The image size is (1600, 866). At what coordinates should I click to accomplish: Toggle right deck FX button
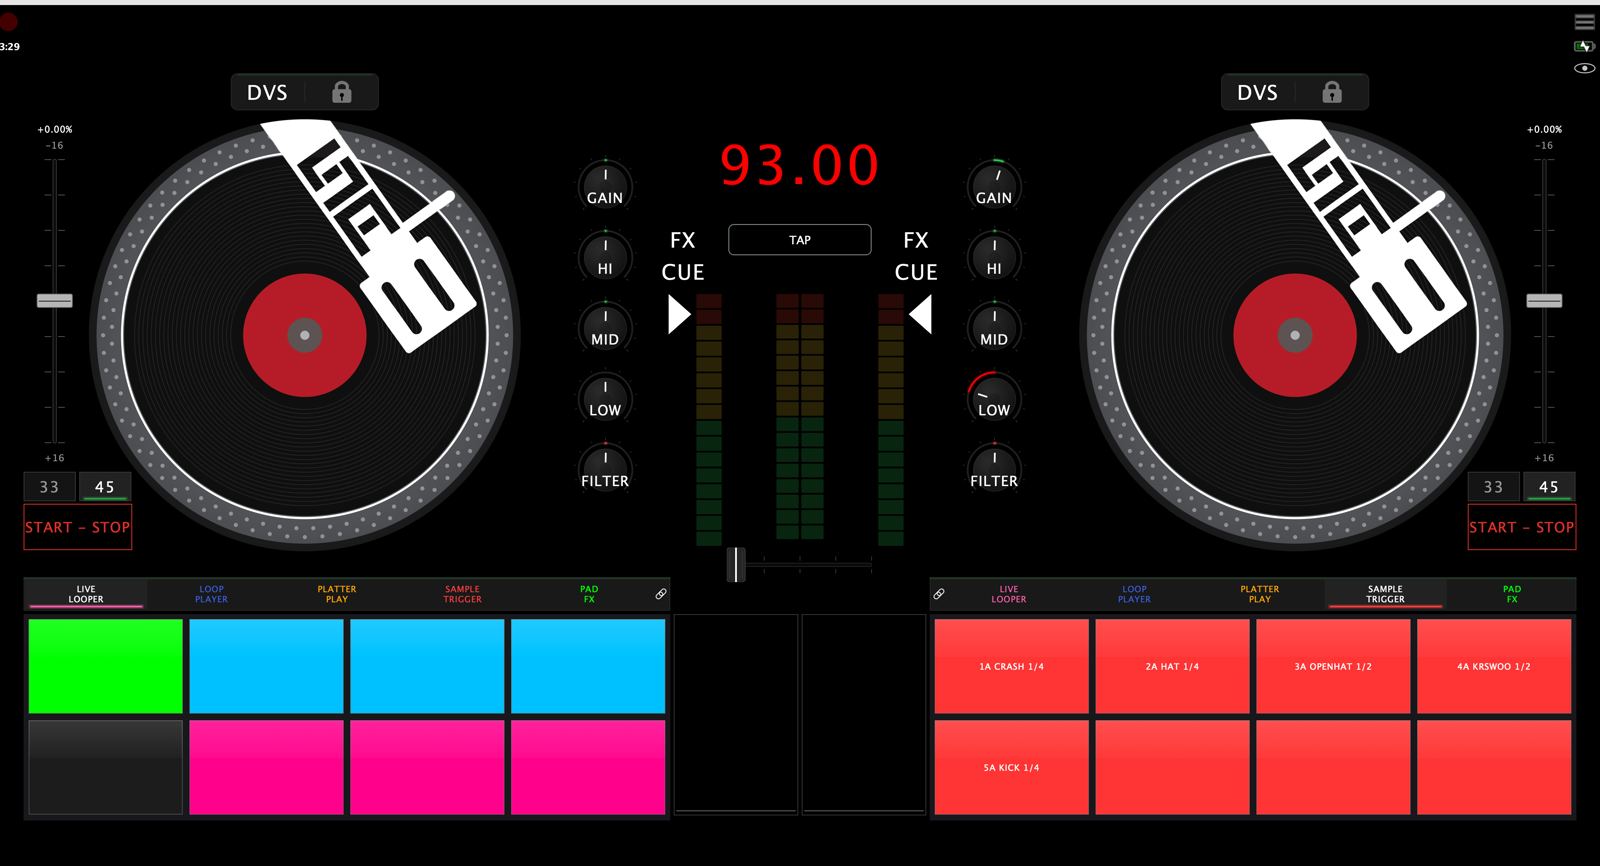pyautogui.click(x=916, y=240)
